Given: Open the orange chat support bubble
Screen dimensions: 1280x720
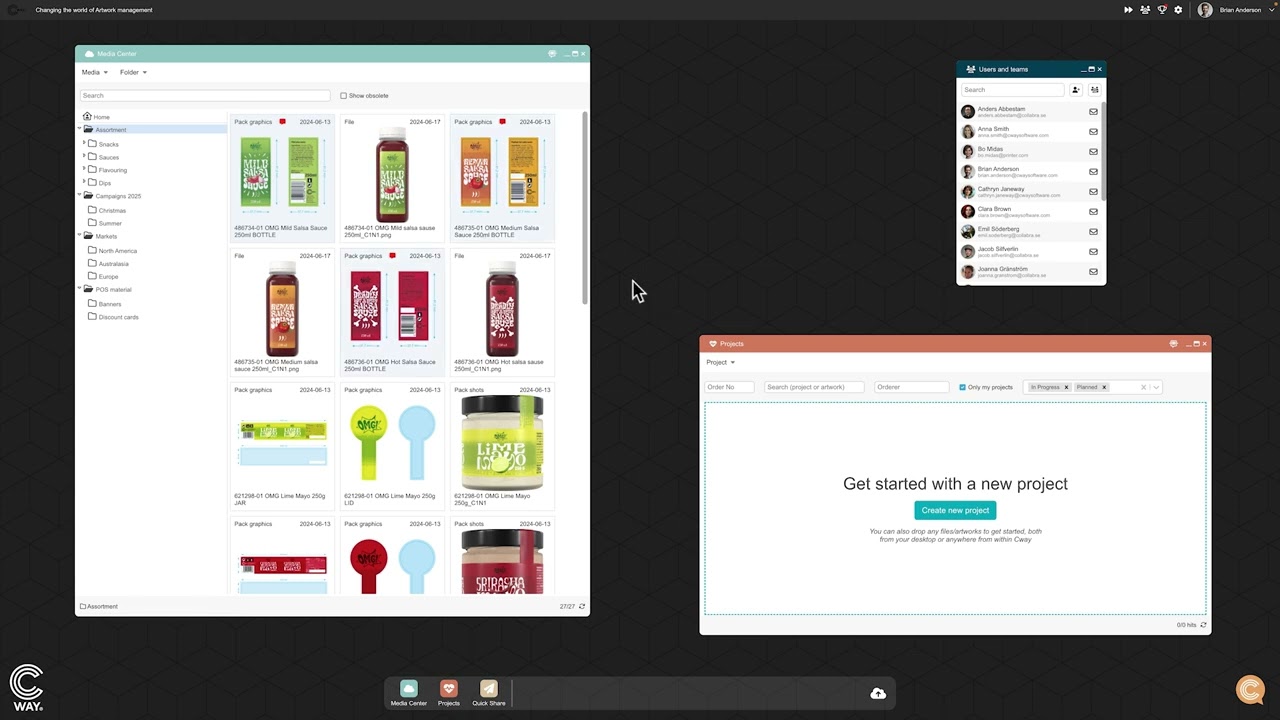Looking at the screenshot, I should tap(1250, 690).
